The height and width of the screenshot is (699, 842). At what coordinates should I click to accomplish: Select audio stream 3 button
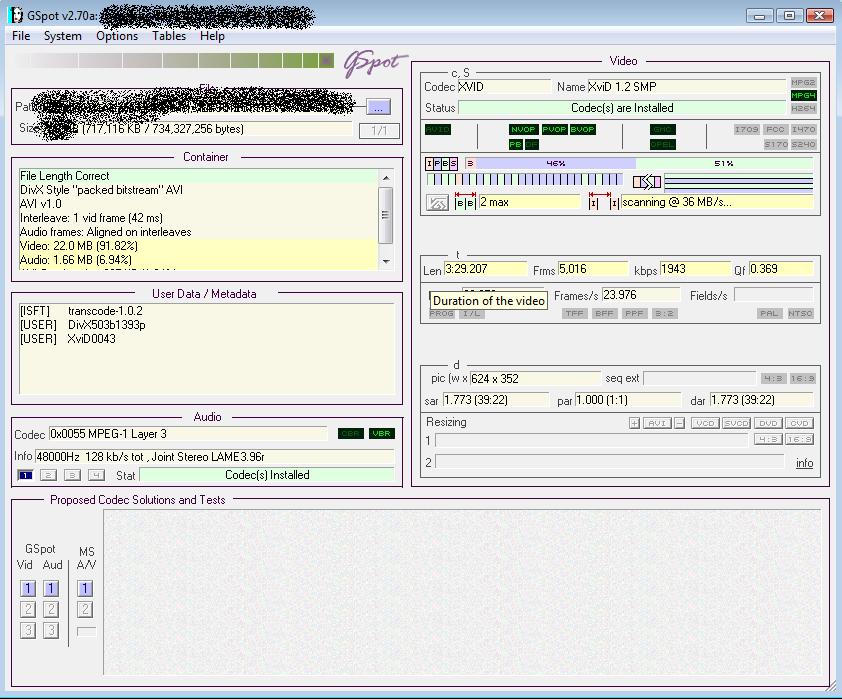(72, 476)
